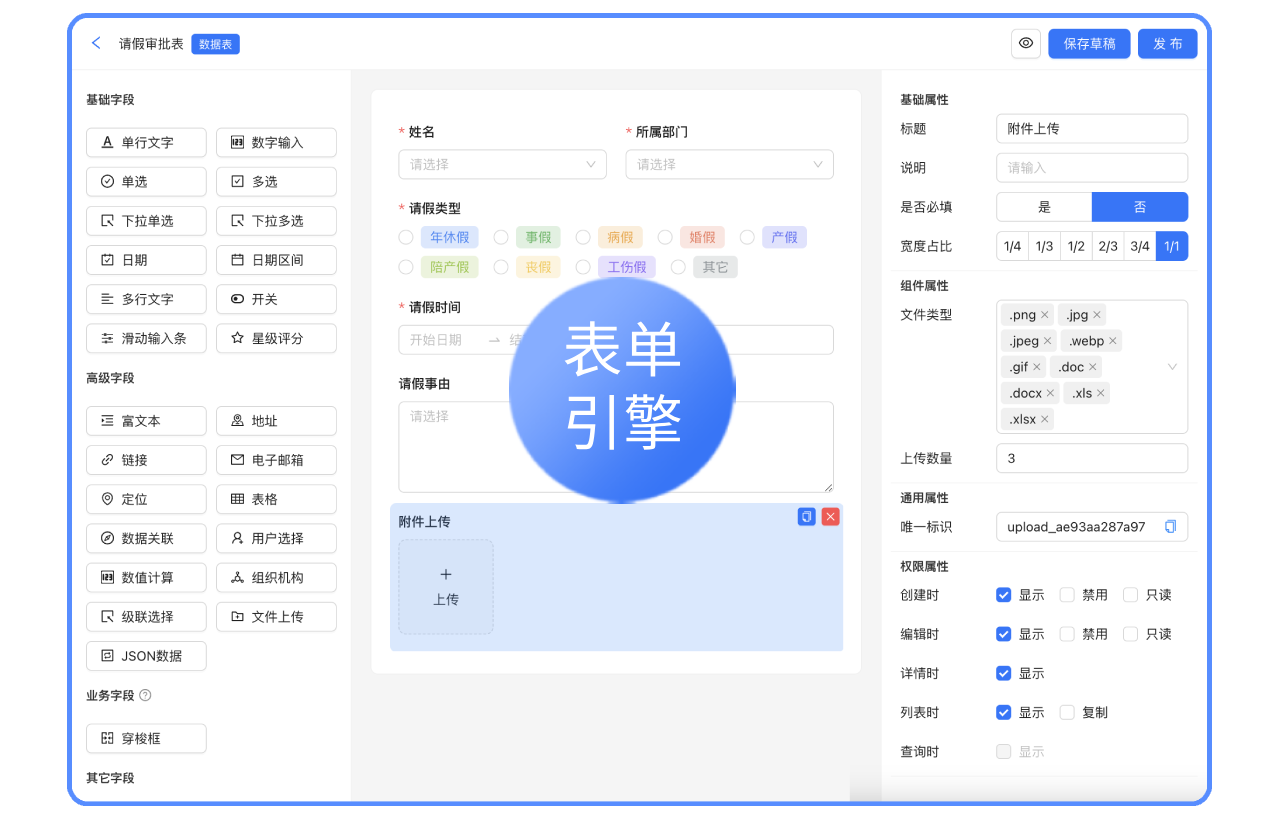Screen dimensions: 1280x820
Task: Remove the .png file type tag
Action: click(x=1045, y=315)
